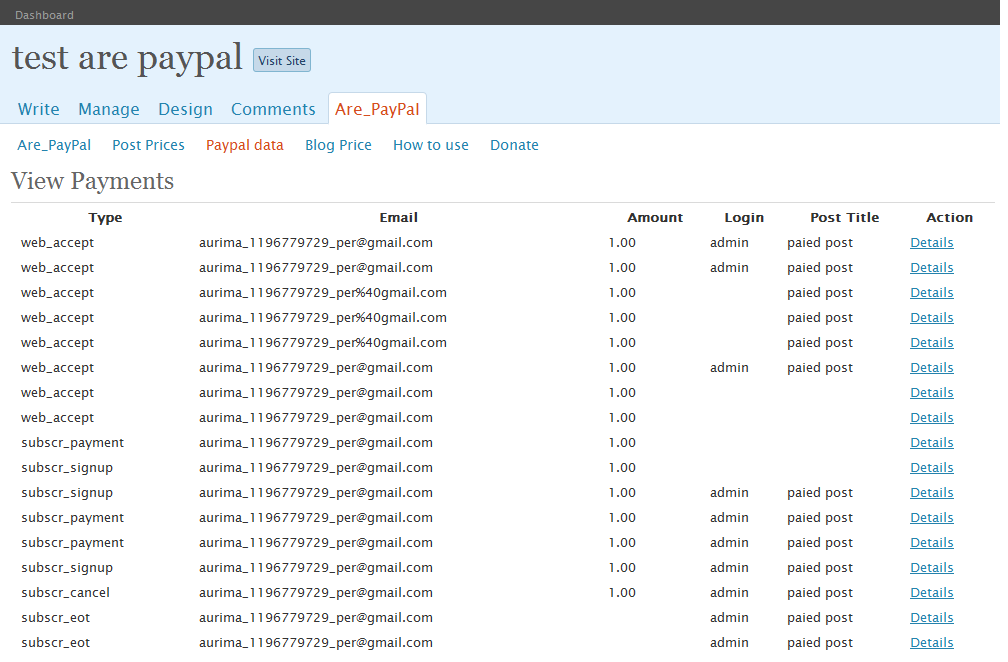Select admin login in last subscr_eot row
1008x662 pixels.
tap(729, 643)
